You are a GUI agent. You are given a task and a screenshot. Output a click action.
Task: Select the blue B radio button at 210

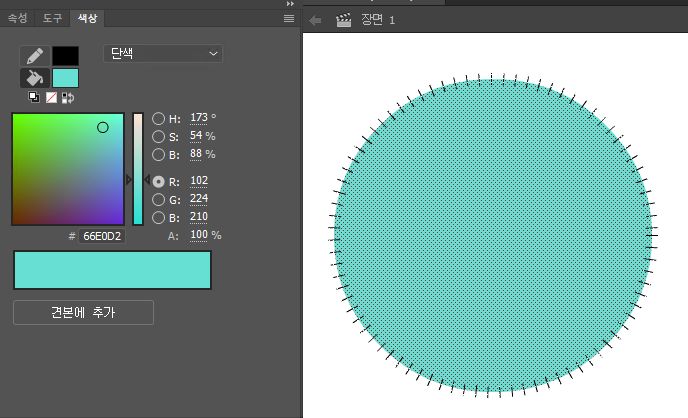(158, 218)
